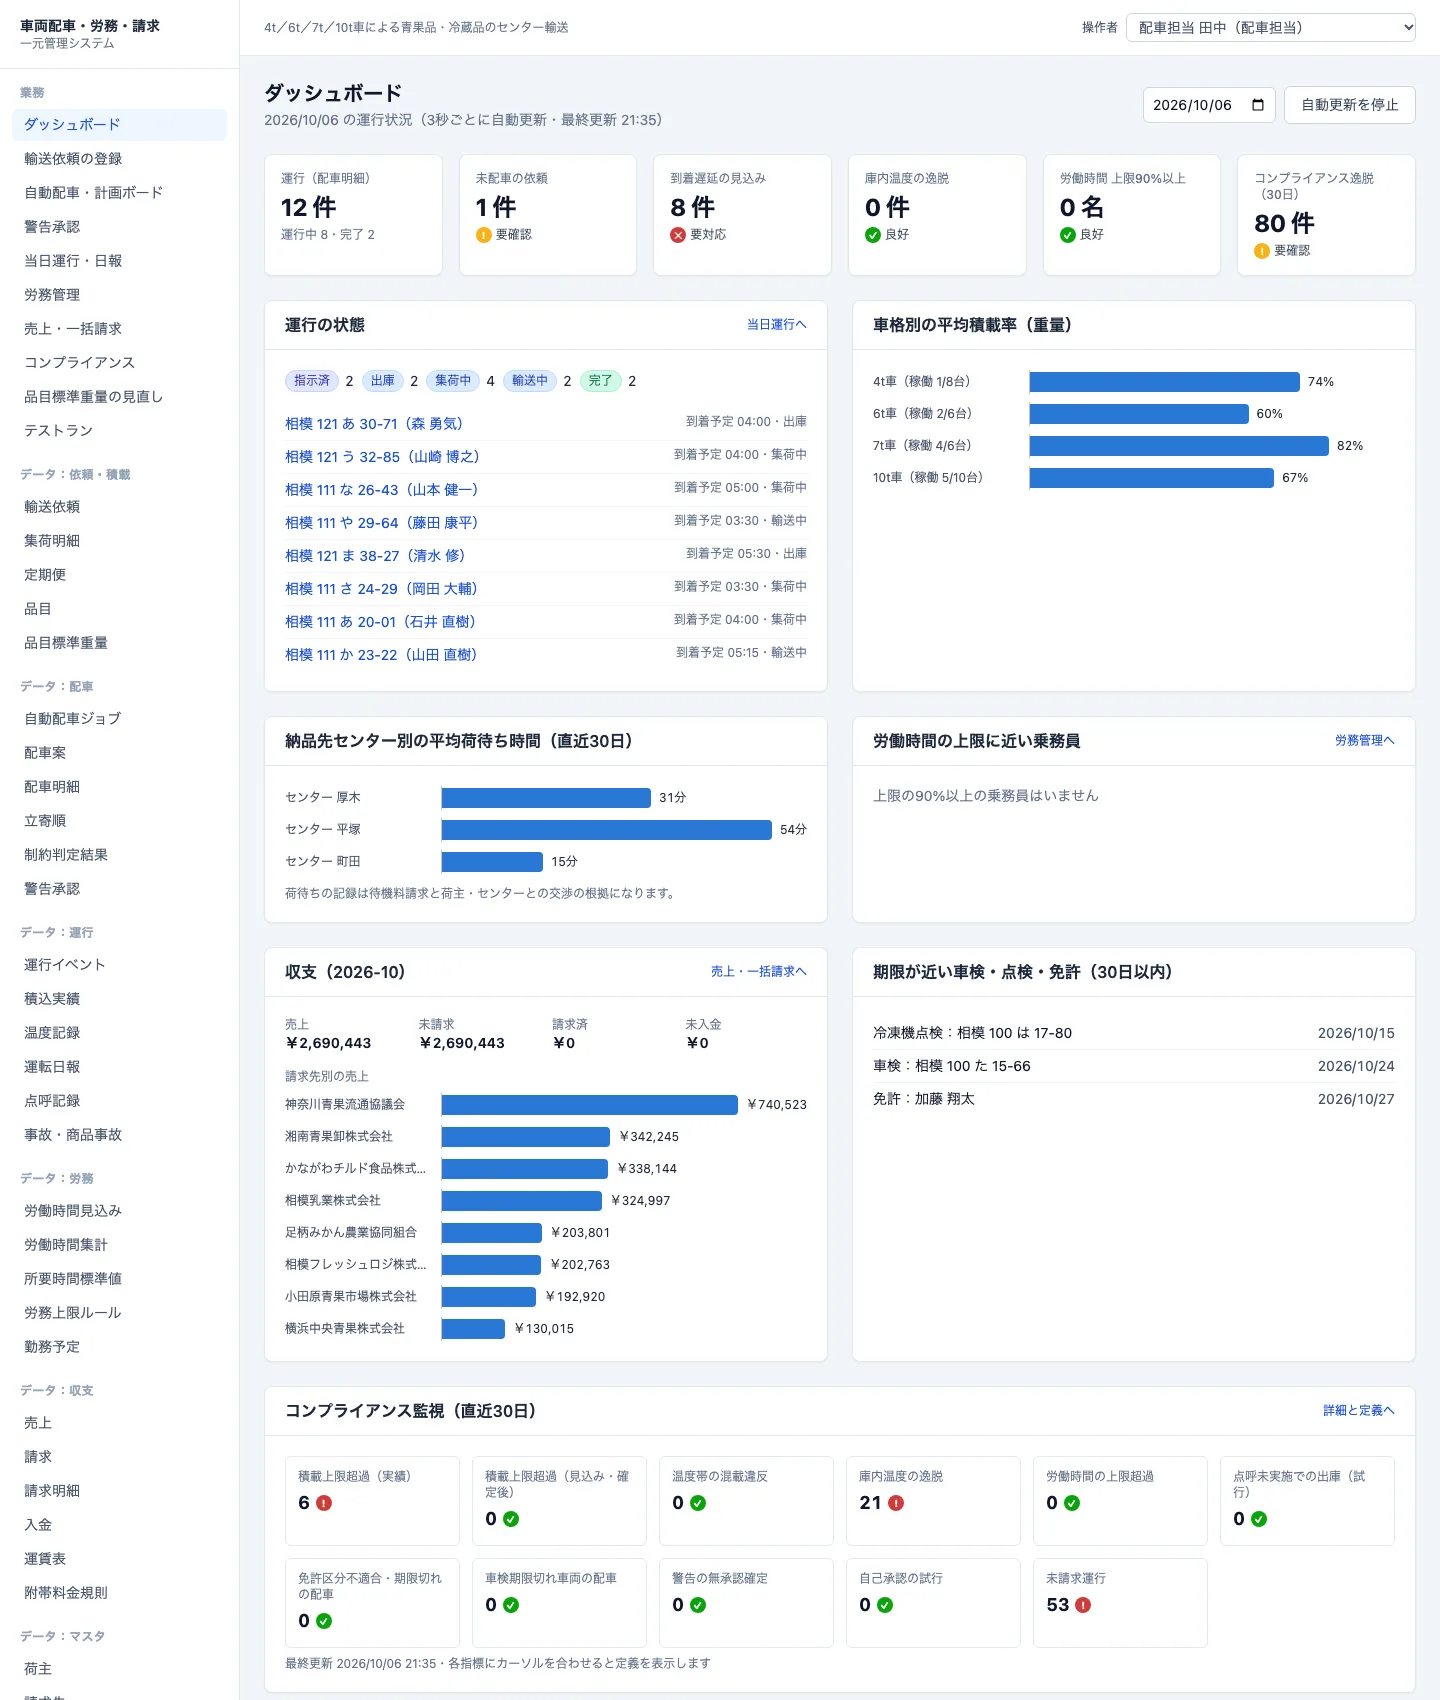Click the green check in 点呼未実施での出庫 tile
The image size is (1440, 1700).
point(1259,1519)
